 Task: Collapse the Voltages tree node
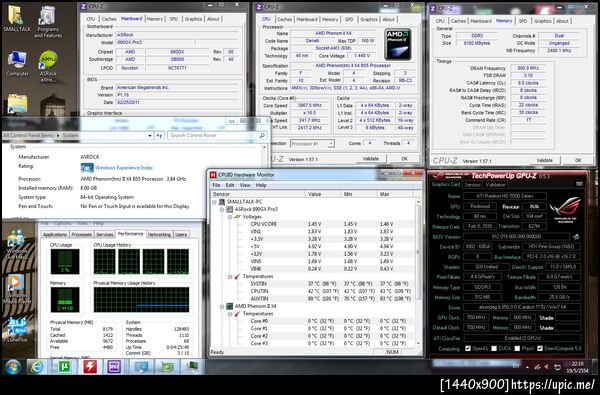(x=230, y=217)
